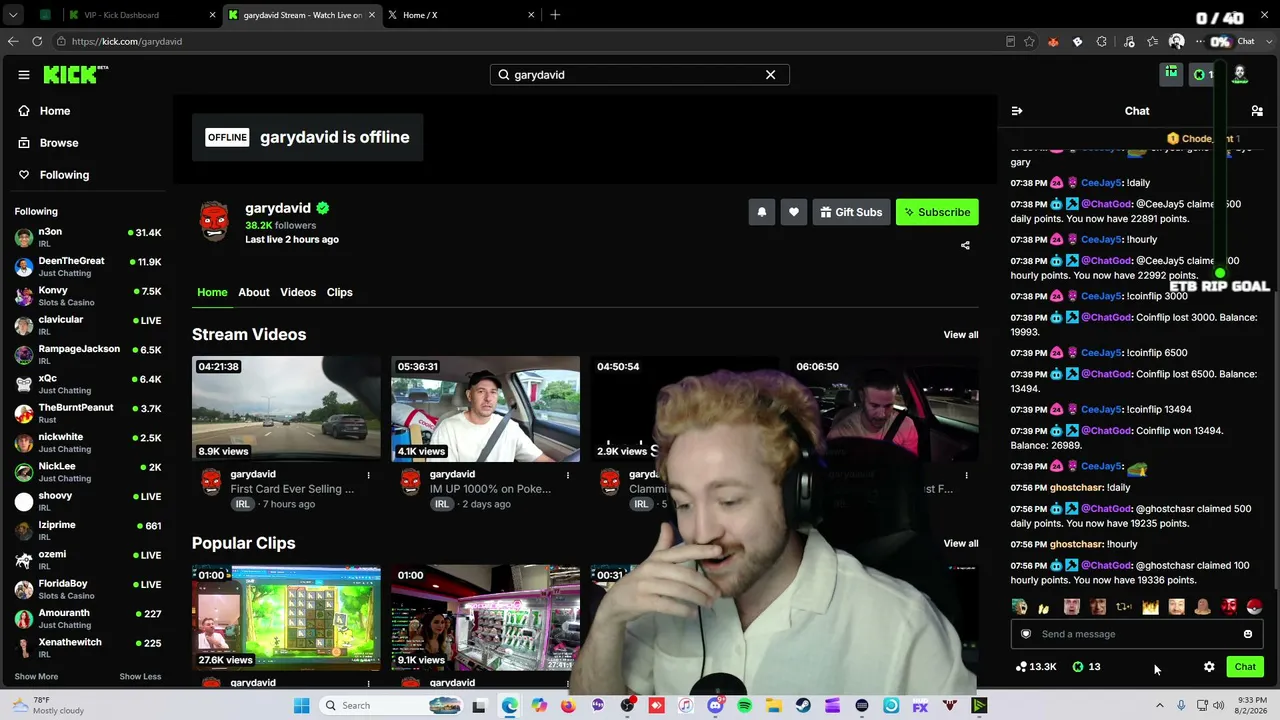1280x720 pixels.
Task: Send message with green Chat button
Action: click(x=1245, y=667)
